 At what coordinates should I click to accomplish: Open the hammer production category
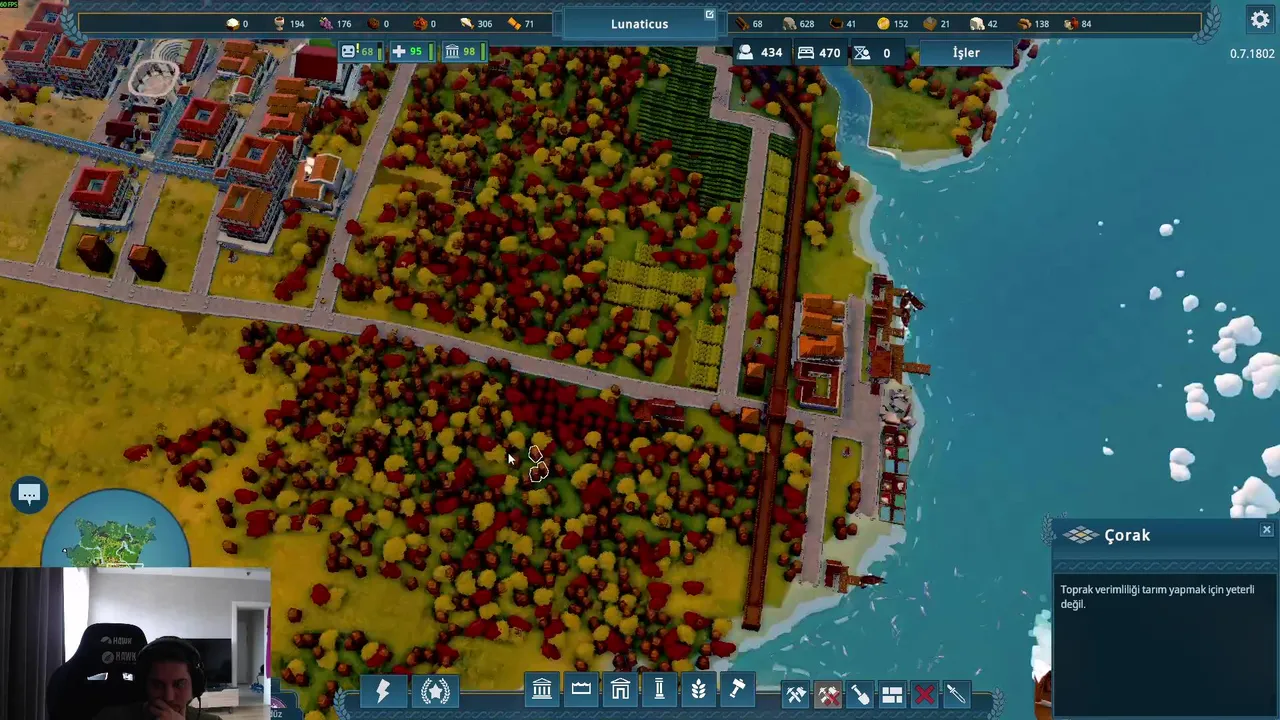pos(737,689)
